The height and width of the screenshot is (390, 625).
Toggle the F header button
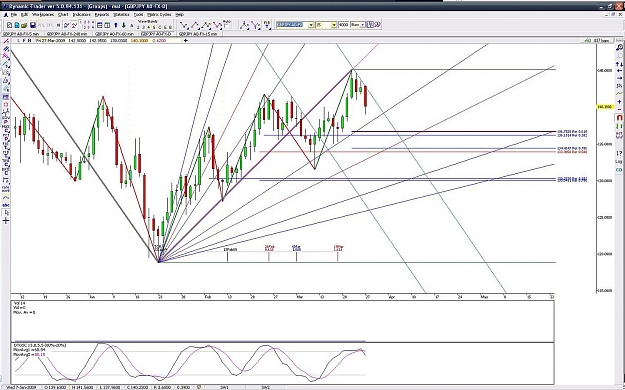tap(24, 40)
